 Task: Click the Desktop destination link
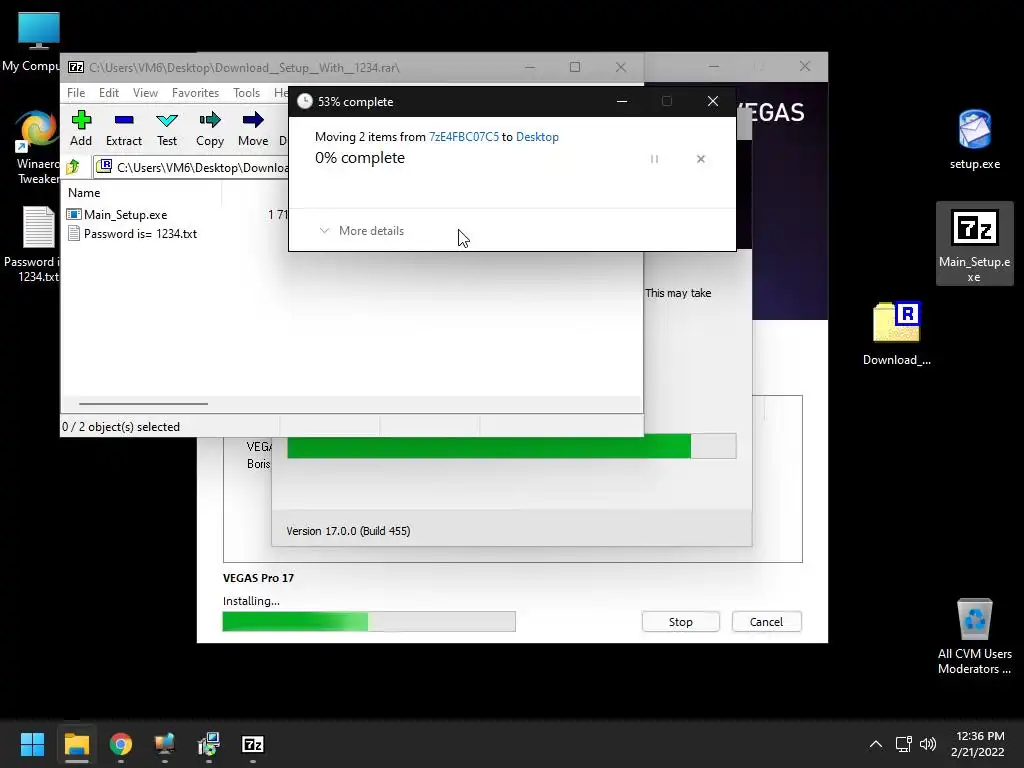click(537, 136)
